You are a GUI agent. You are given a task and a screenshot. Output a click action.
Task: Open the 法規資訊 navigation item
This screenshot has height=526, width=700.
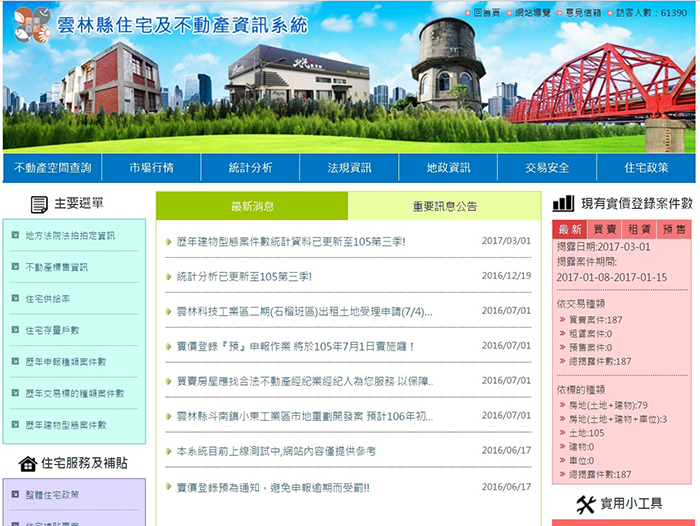[x=350, y=168]
